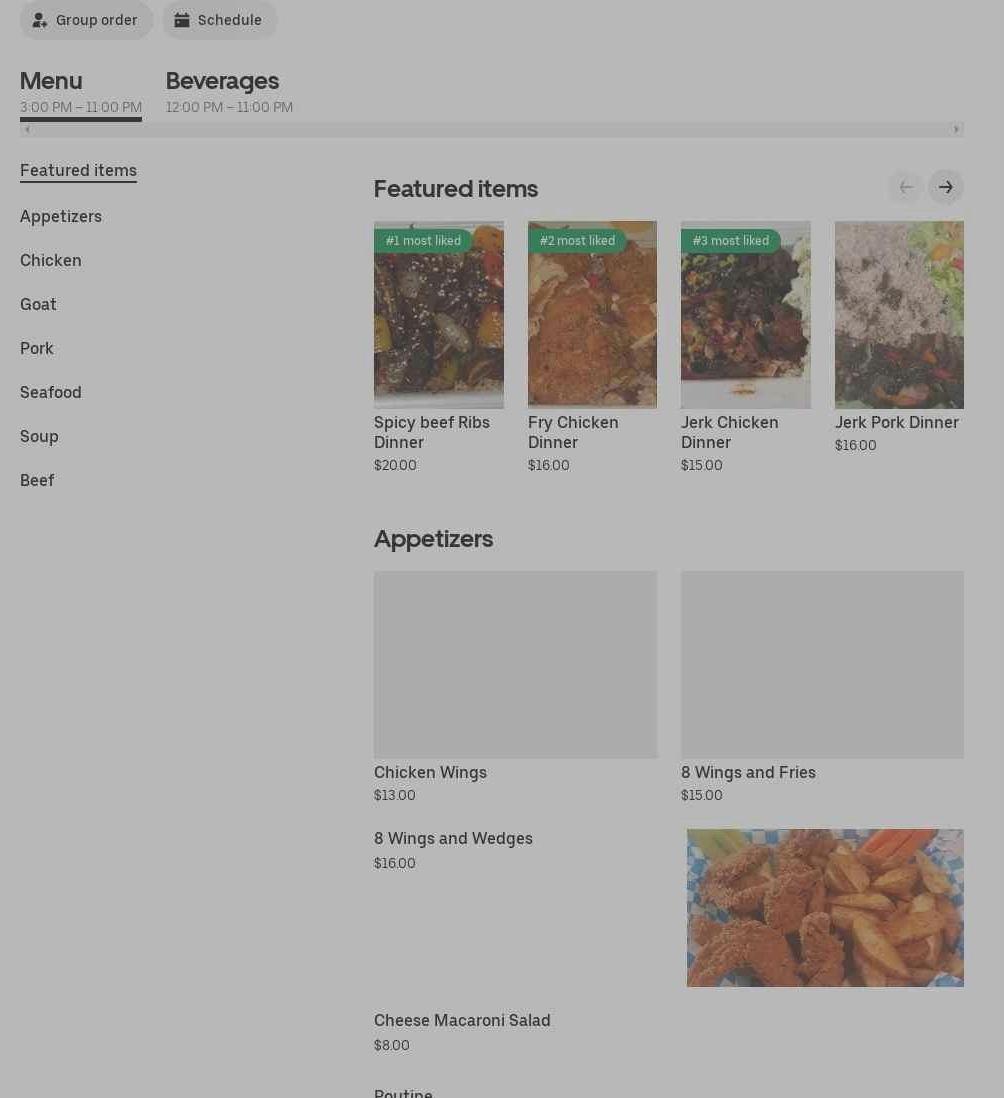This screenshot has width=1004, height=1098.
Task: Open the Spicy beef Ribs Dinner photo
Action: coord(438,315)
